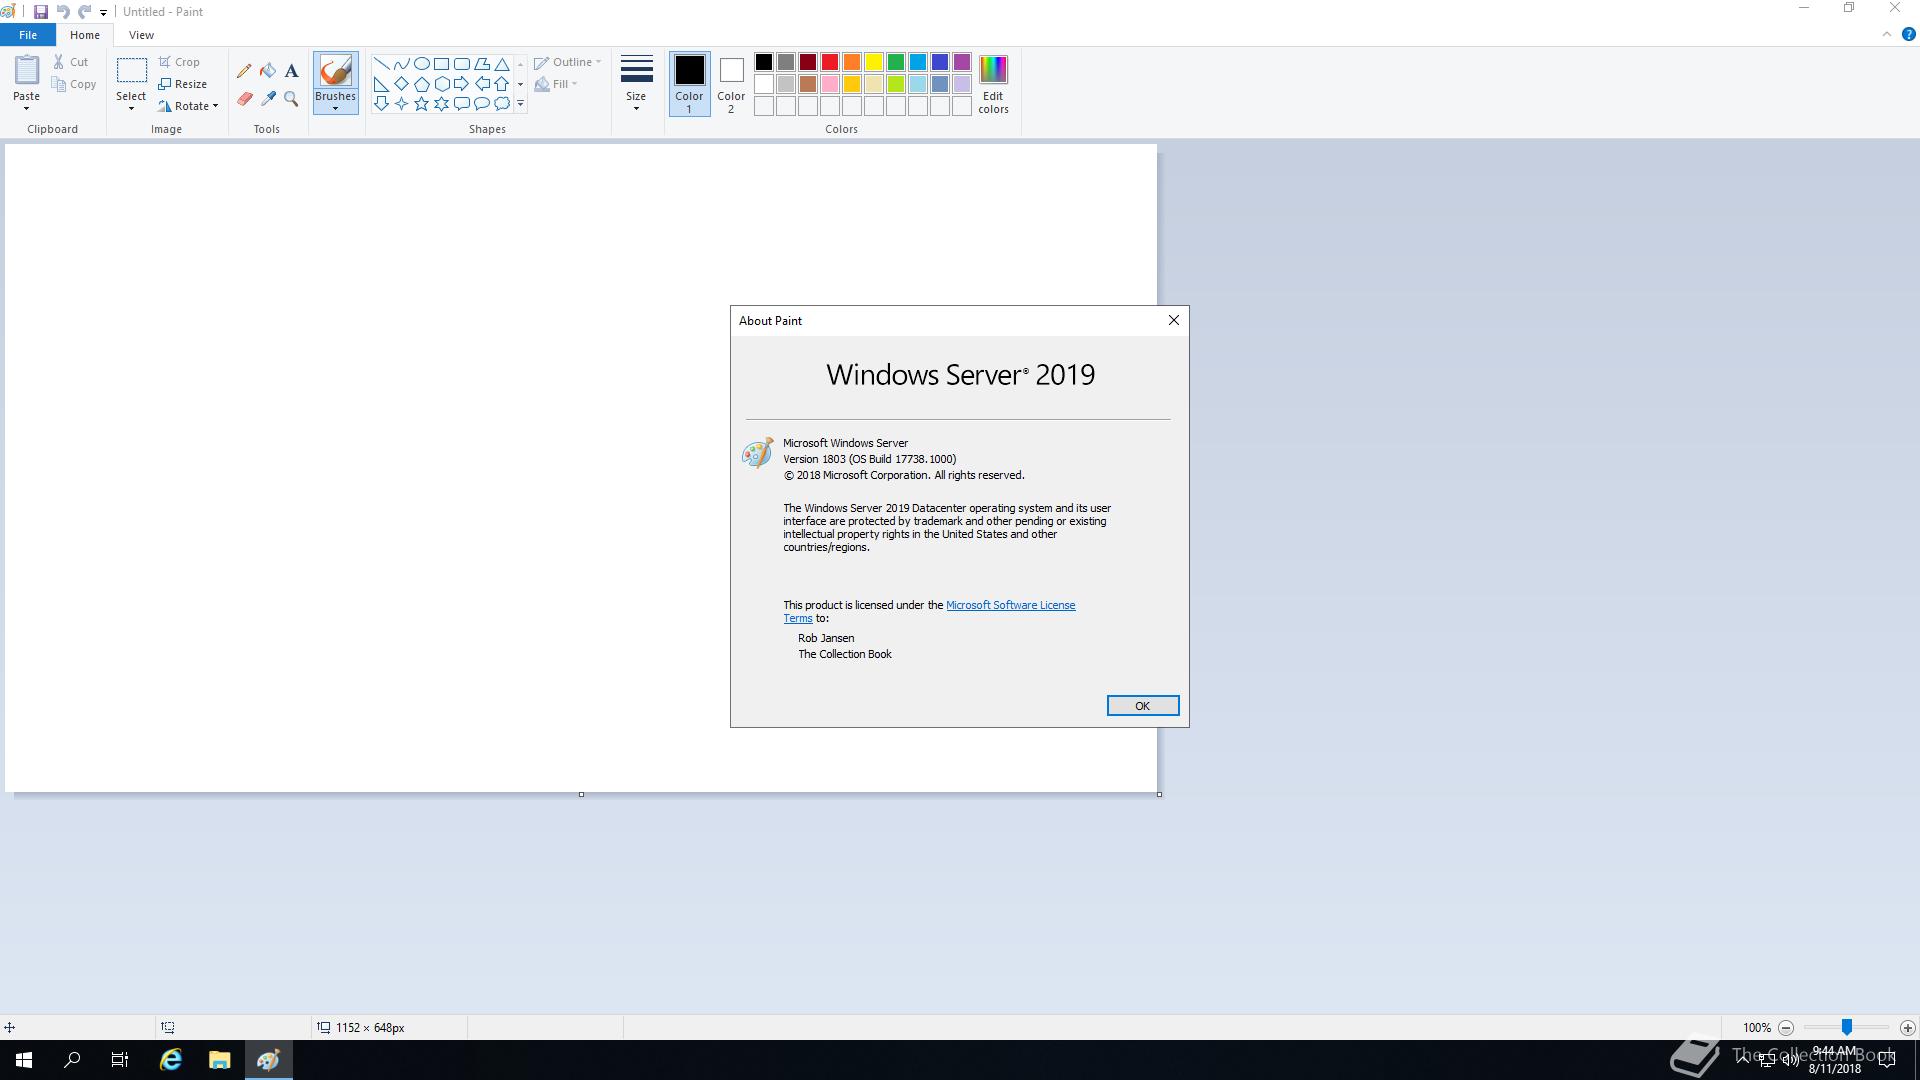Screen dimensions: 1920x1080
Task: Activate Color 1 foreground selector
Action: 689,84
